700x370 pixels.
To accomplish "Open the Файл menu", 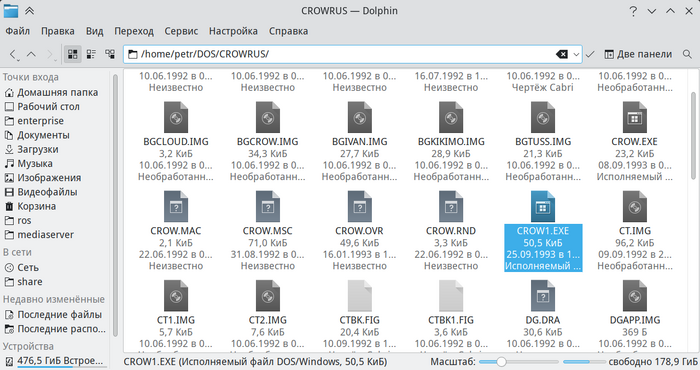I will pos(17,31).
